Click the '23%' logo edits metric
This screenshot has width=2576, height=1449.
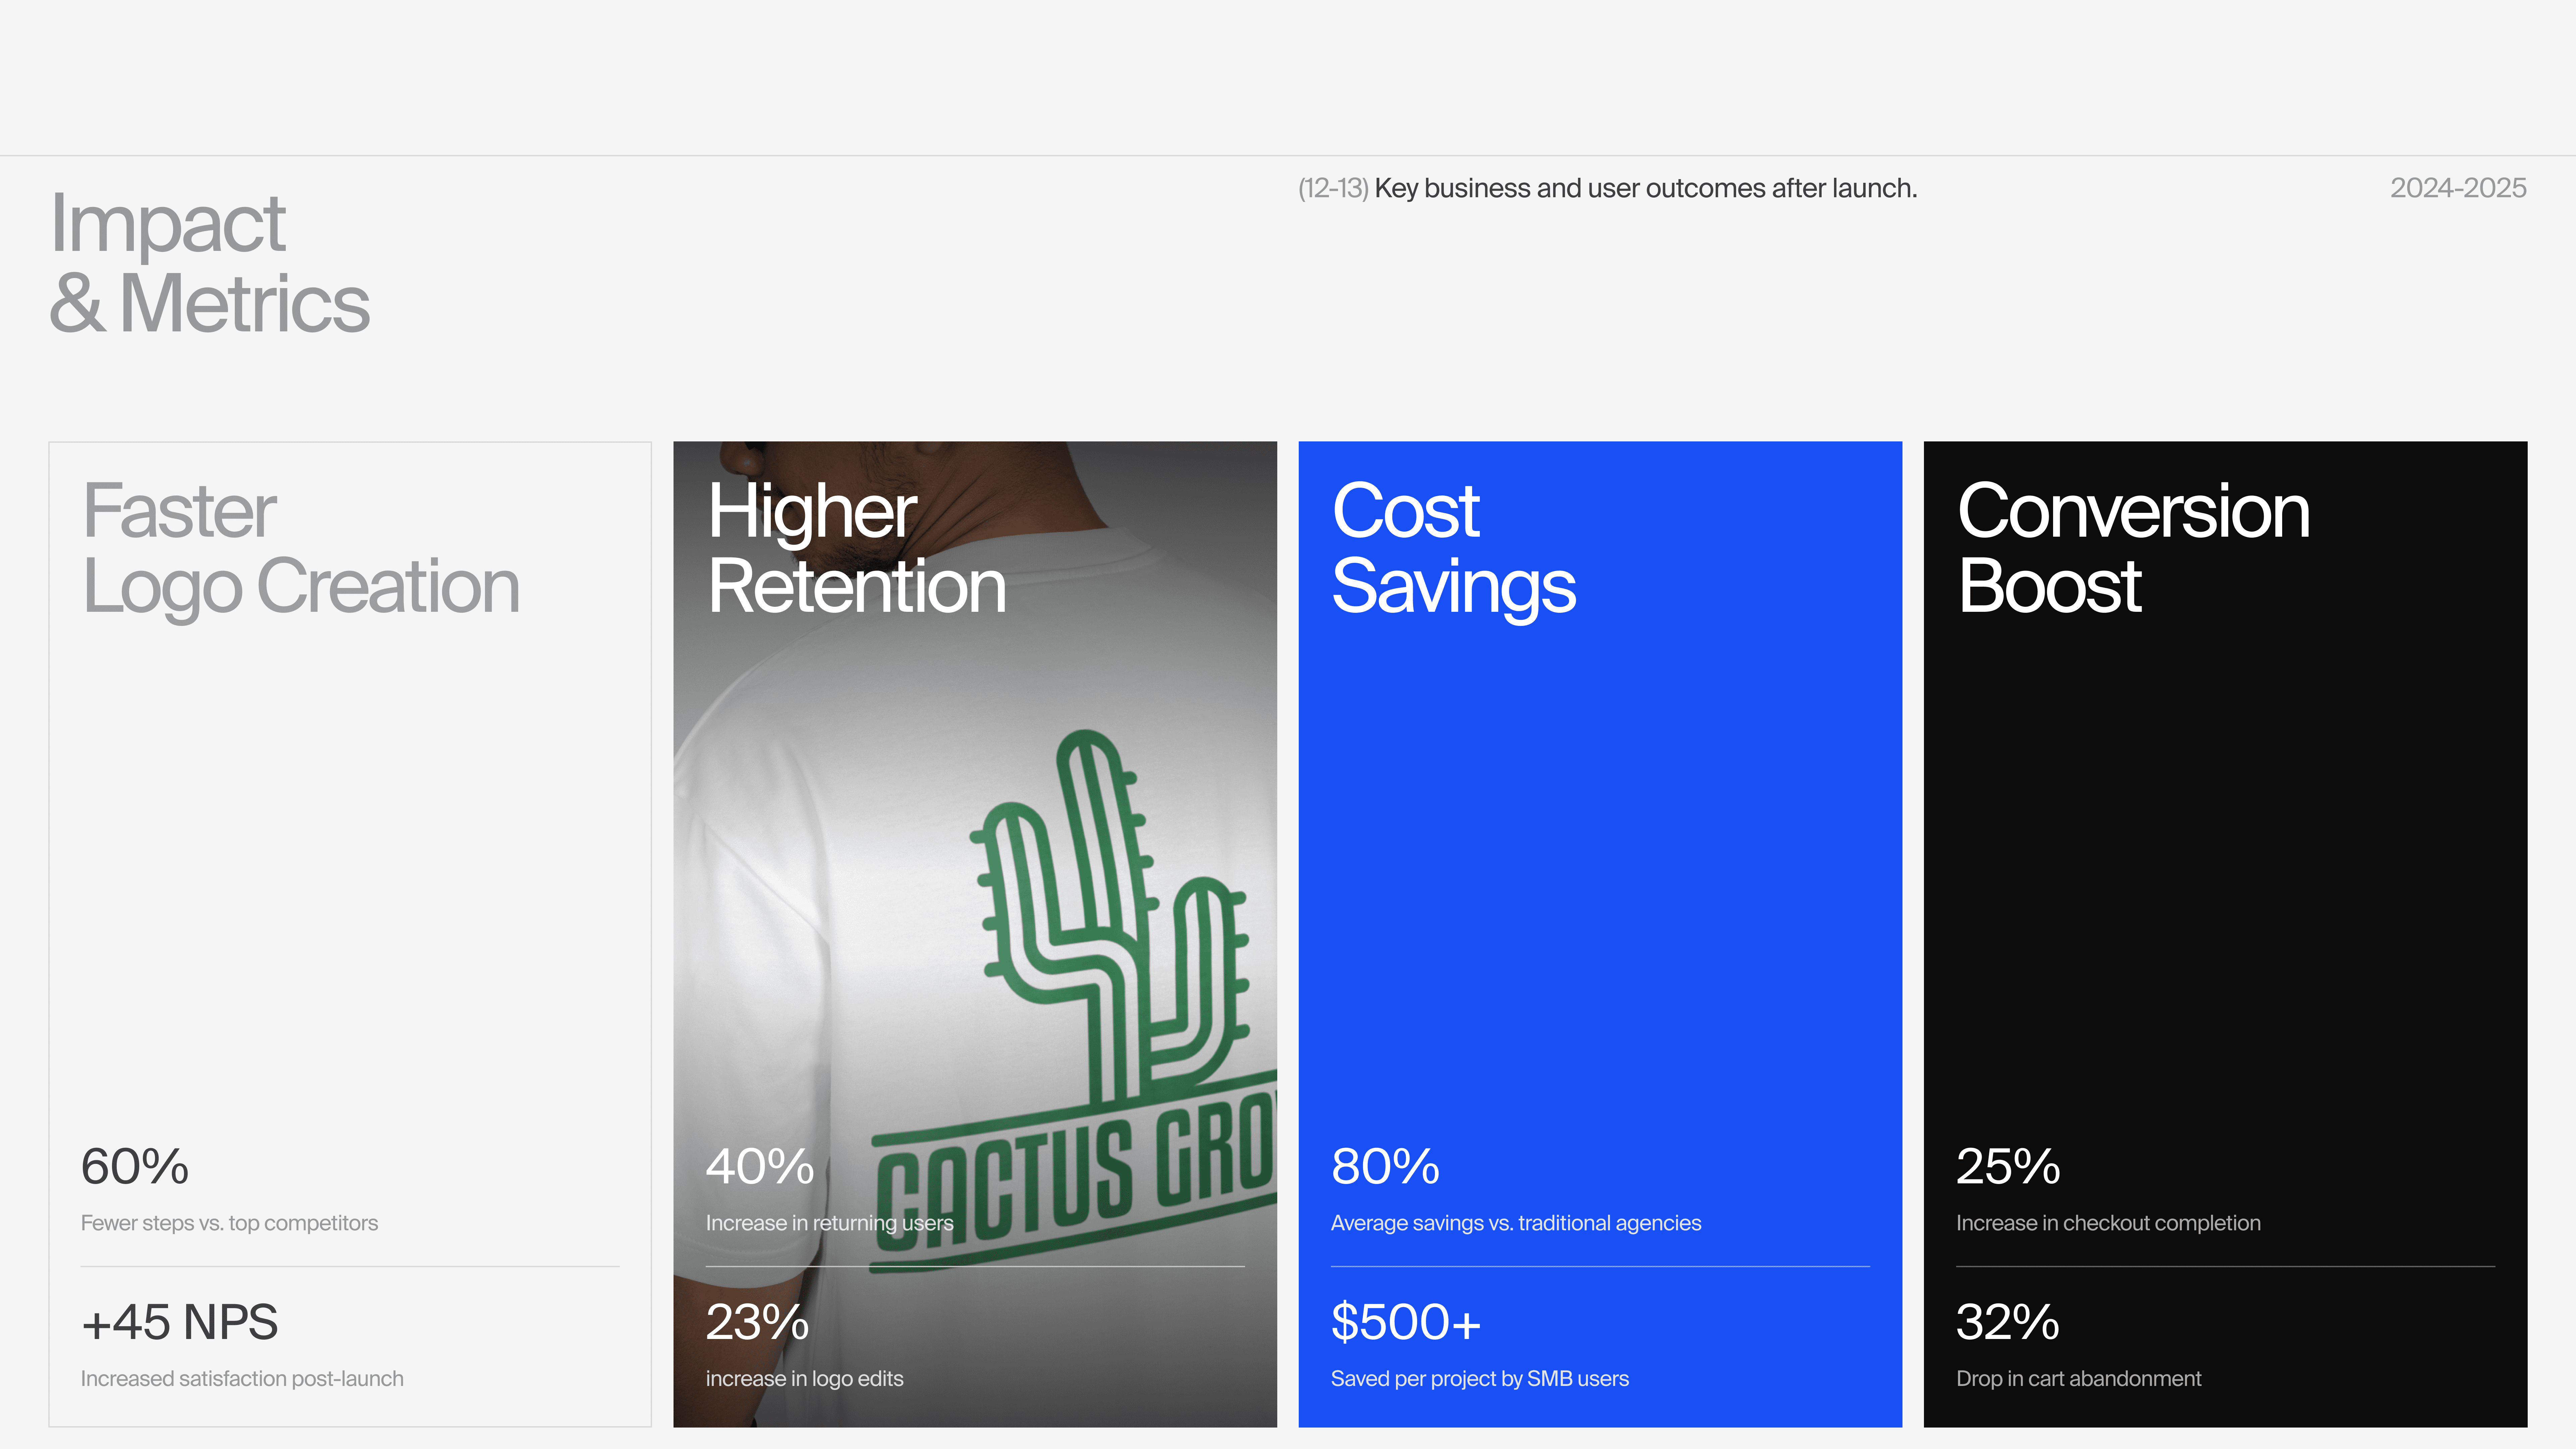tap(757, 1322)
